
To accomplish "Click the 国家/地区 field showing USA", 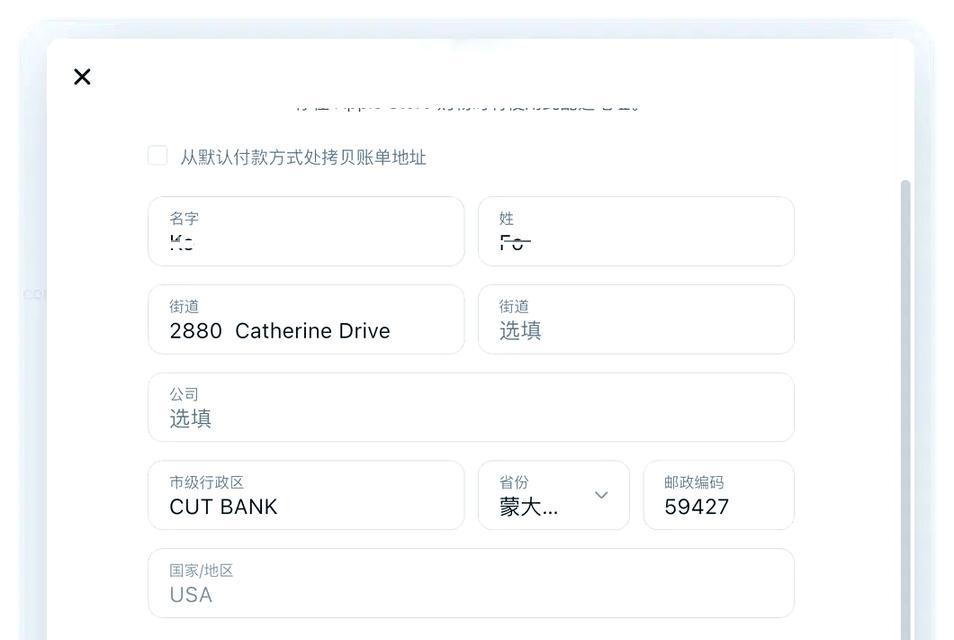I will [x=471, y=583].
